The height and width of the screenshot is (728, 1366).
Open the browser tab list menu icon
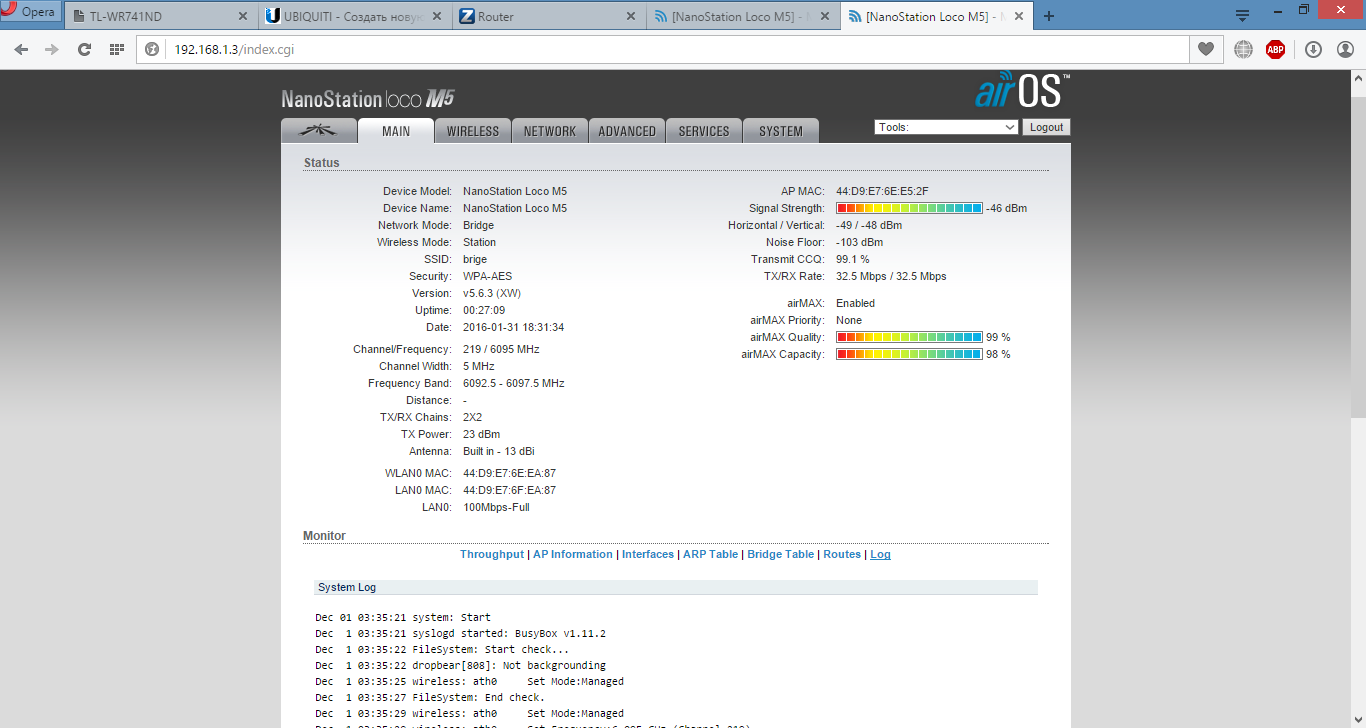1242,15
